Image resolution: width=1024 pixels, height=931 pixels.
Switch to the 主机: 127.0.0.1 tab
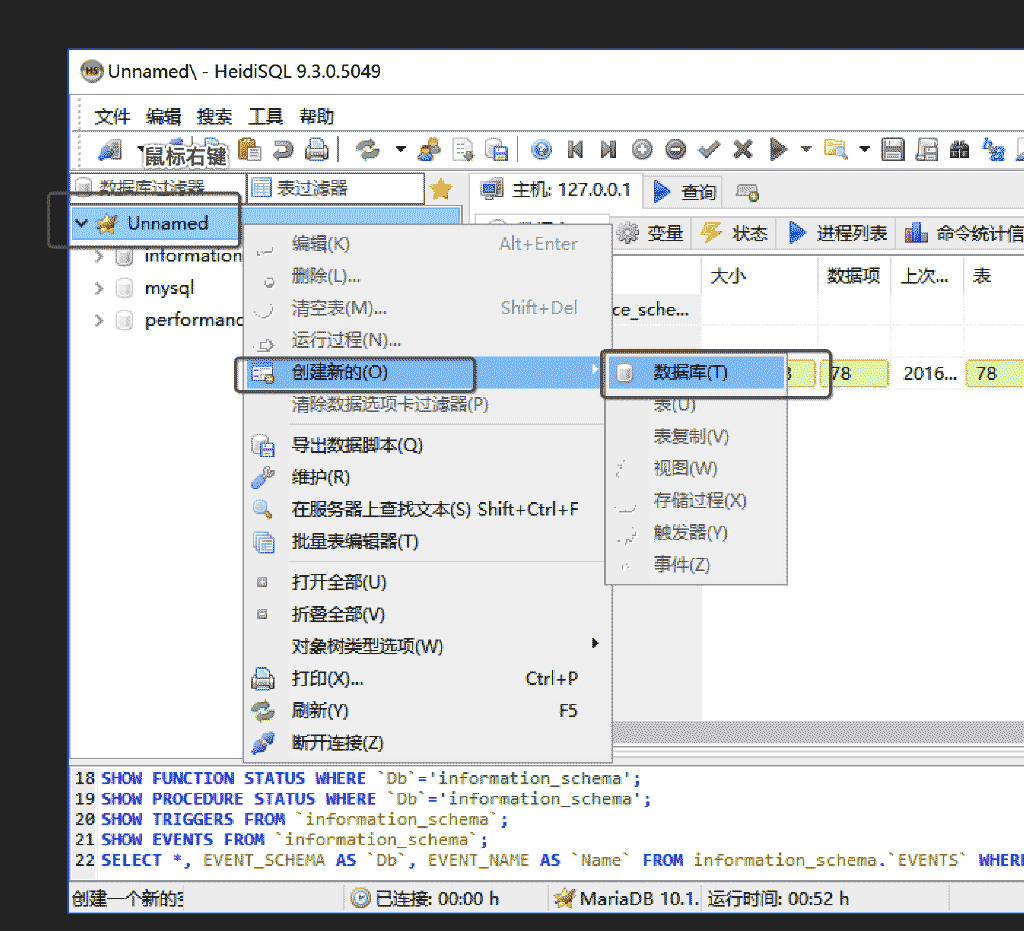[557, 191]
